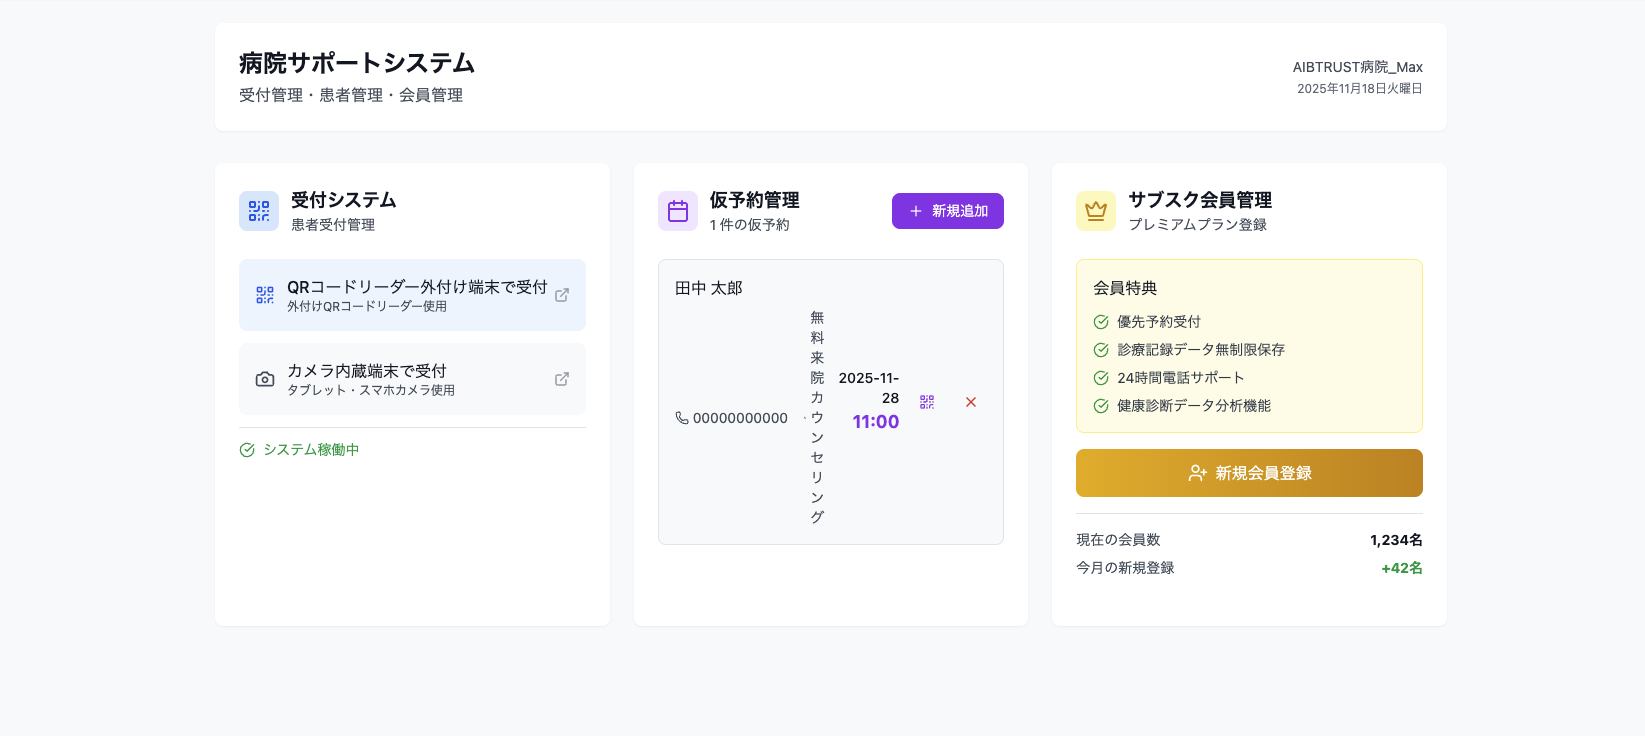Click the 今月の新規登録 label
This screenshot has height=736, width=1645.
(1125, 568)
